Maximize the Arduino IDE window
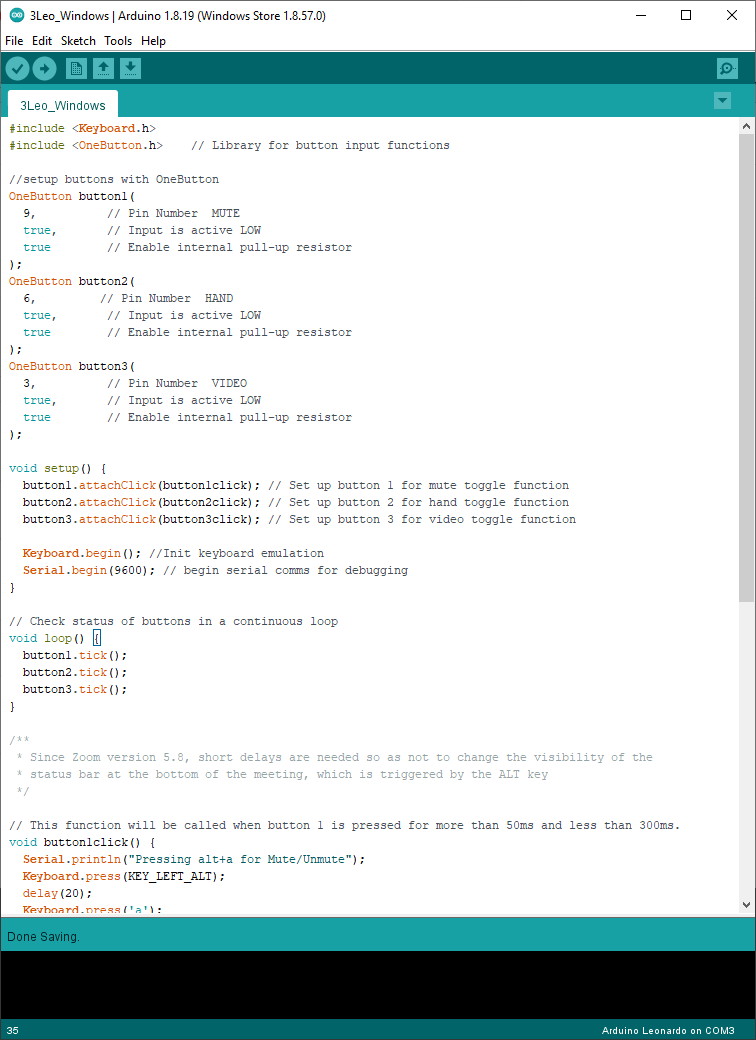Image resolution: width=756 pixels, height=1040 pixels. 686,15
